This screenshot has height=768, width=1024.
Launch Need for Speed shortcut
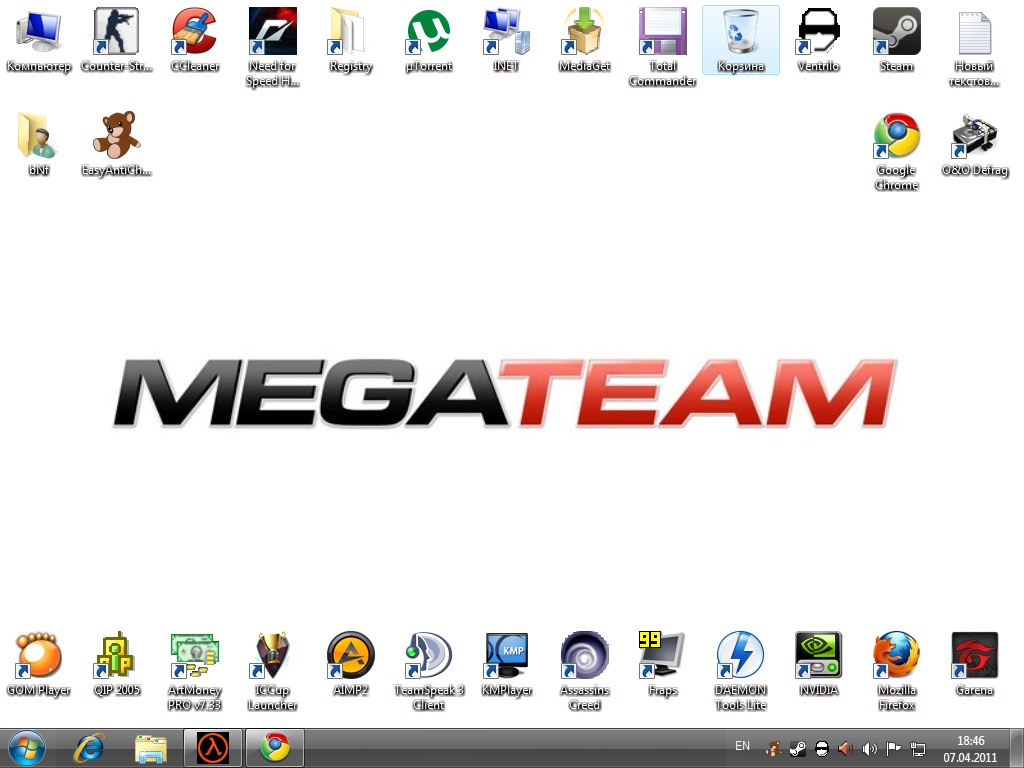pyautogui.click(x=272, y=47)
